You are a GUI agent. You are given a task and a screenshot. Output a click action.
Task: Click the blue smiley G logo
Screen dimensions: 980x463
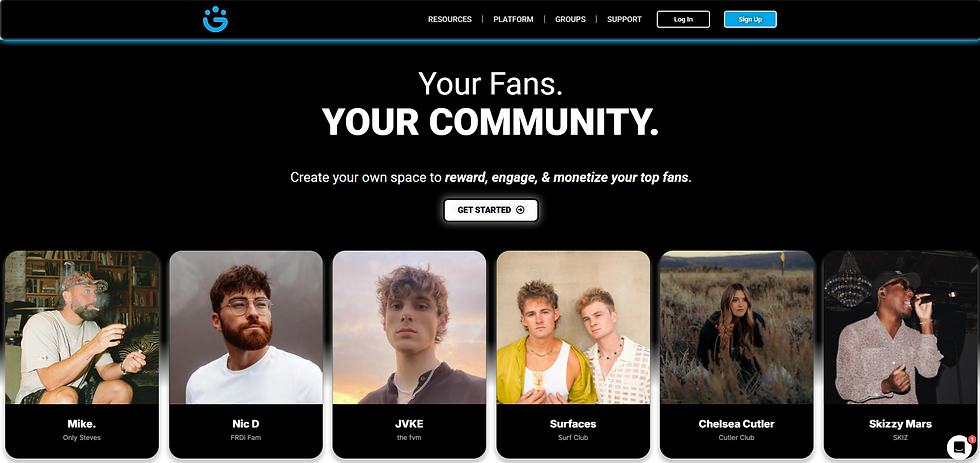(x=215, y=19)
